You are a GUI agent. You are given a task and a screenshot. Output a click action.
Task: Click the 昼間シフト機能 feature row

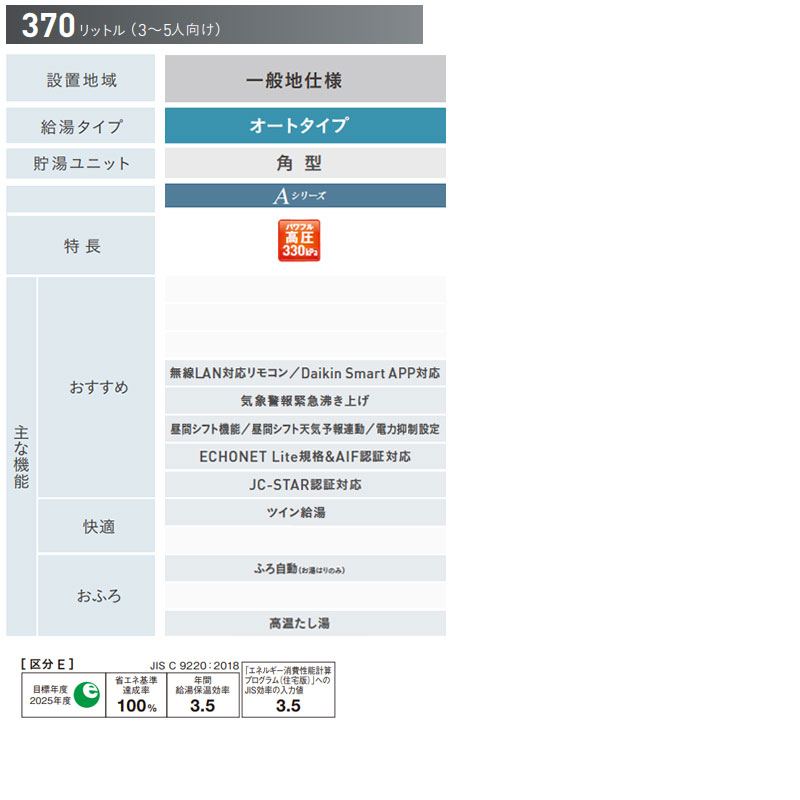point(305,429)
